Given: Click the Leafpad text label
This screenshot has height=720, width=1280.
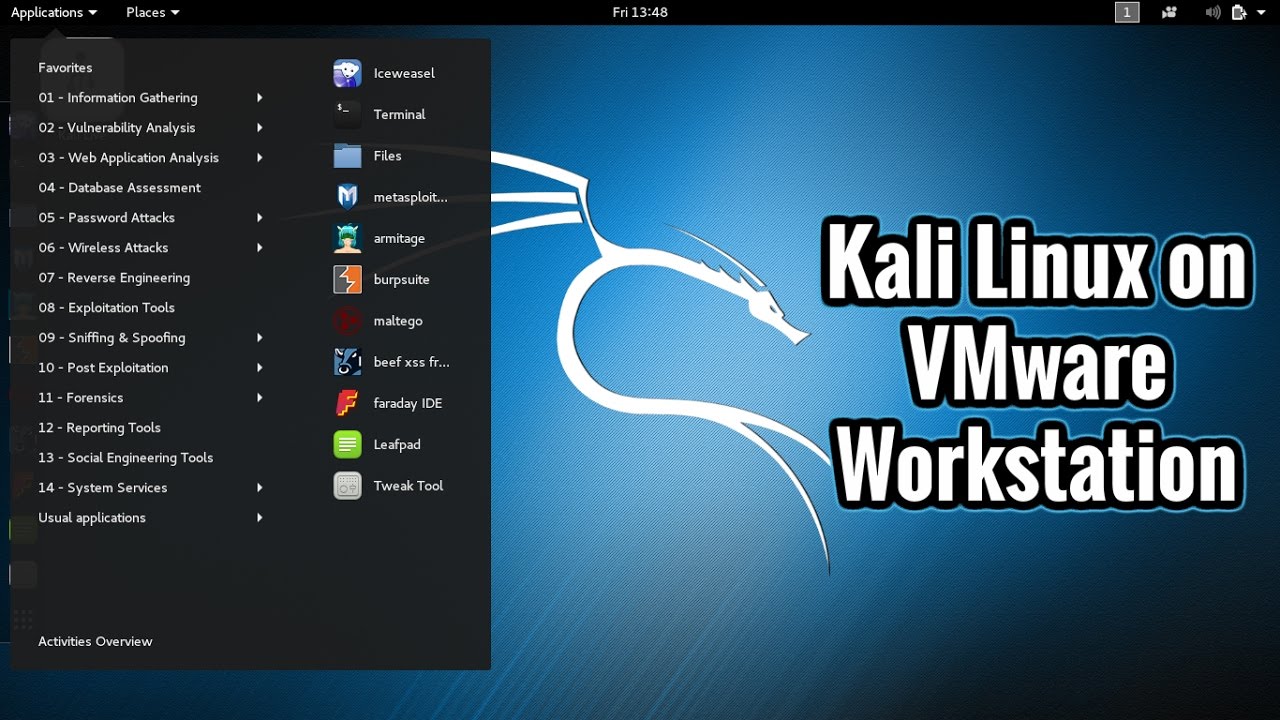Looking at the screenshot, I should point(397,445).
